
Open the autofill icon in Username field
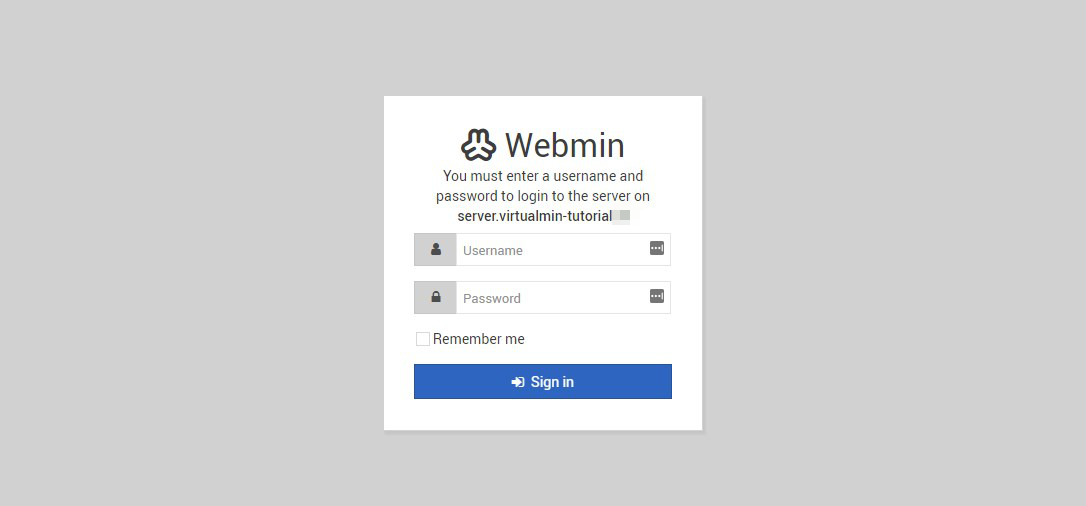coord(657,248)
